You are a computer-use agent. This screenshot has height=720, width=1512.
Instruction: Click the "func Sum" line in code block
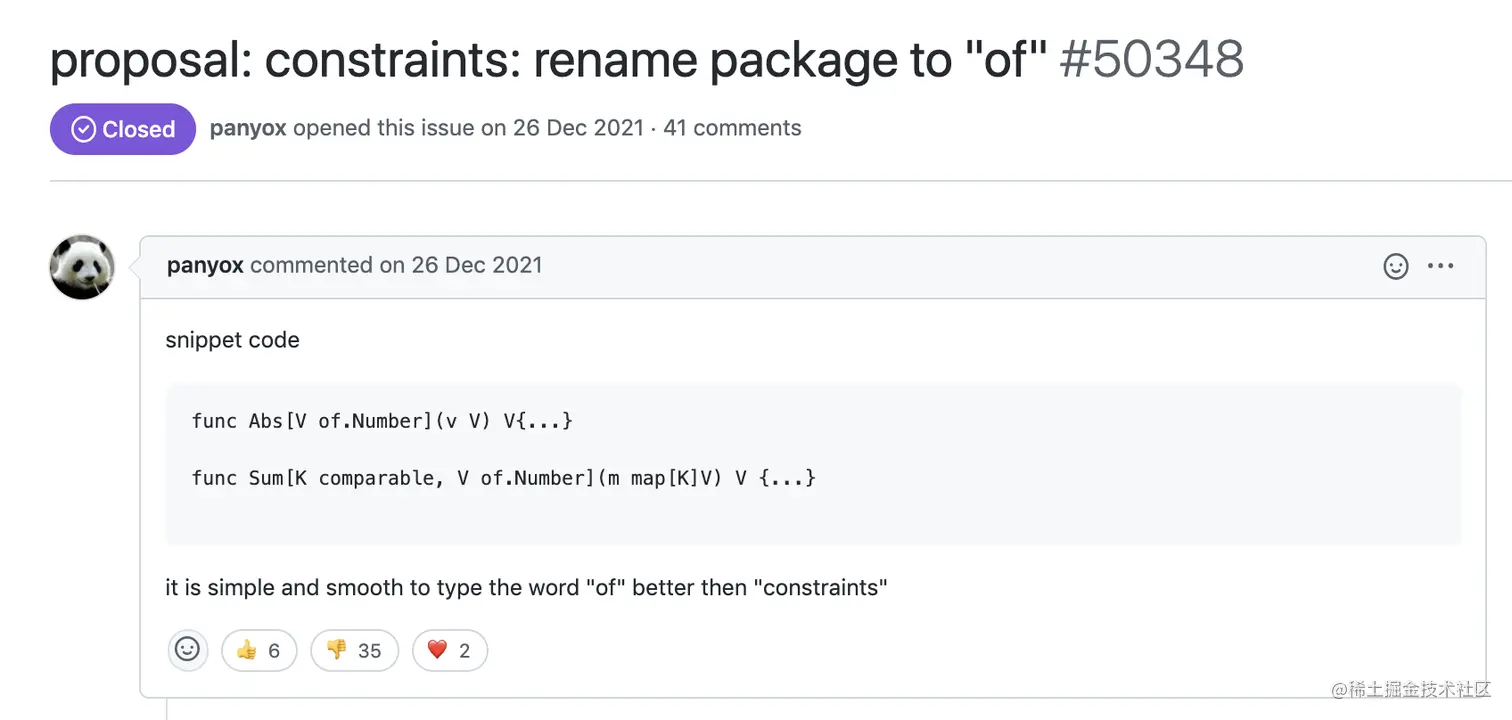pos(504,478)
